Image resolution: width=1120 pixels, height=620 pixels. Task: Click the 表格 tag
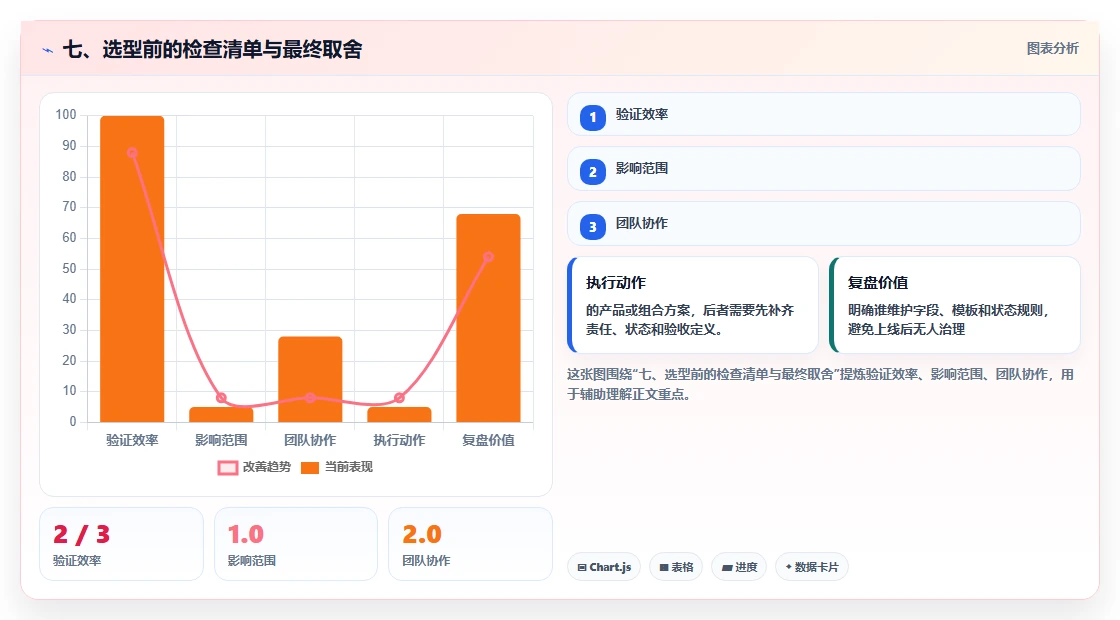[676, 567]
